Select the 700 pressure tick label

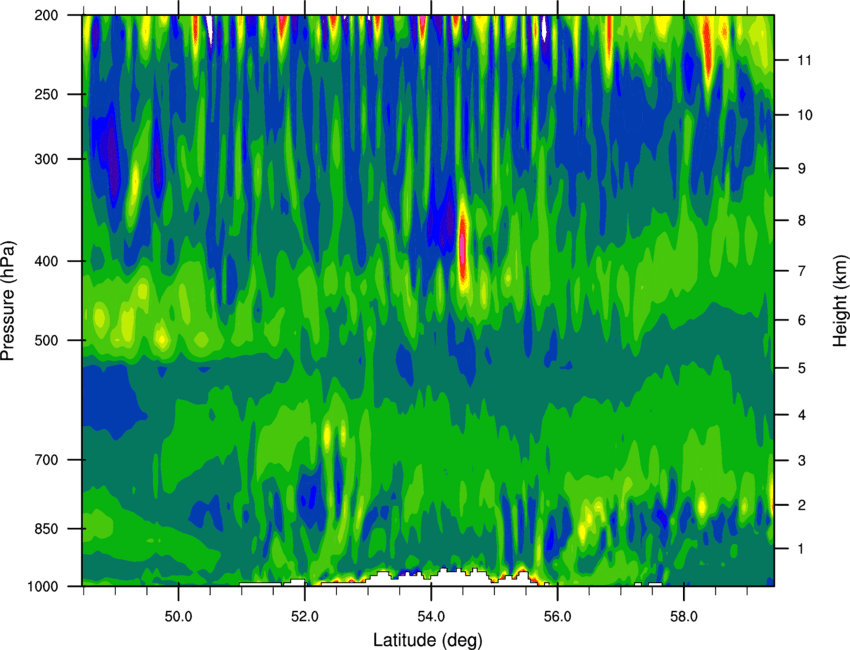(47, 460)
